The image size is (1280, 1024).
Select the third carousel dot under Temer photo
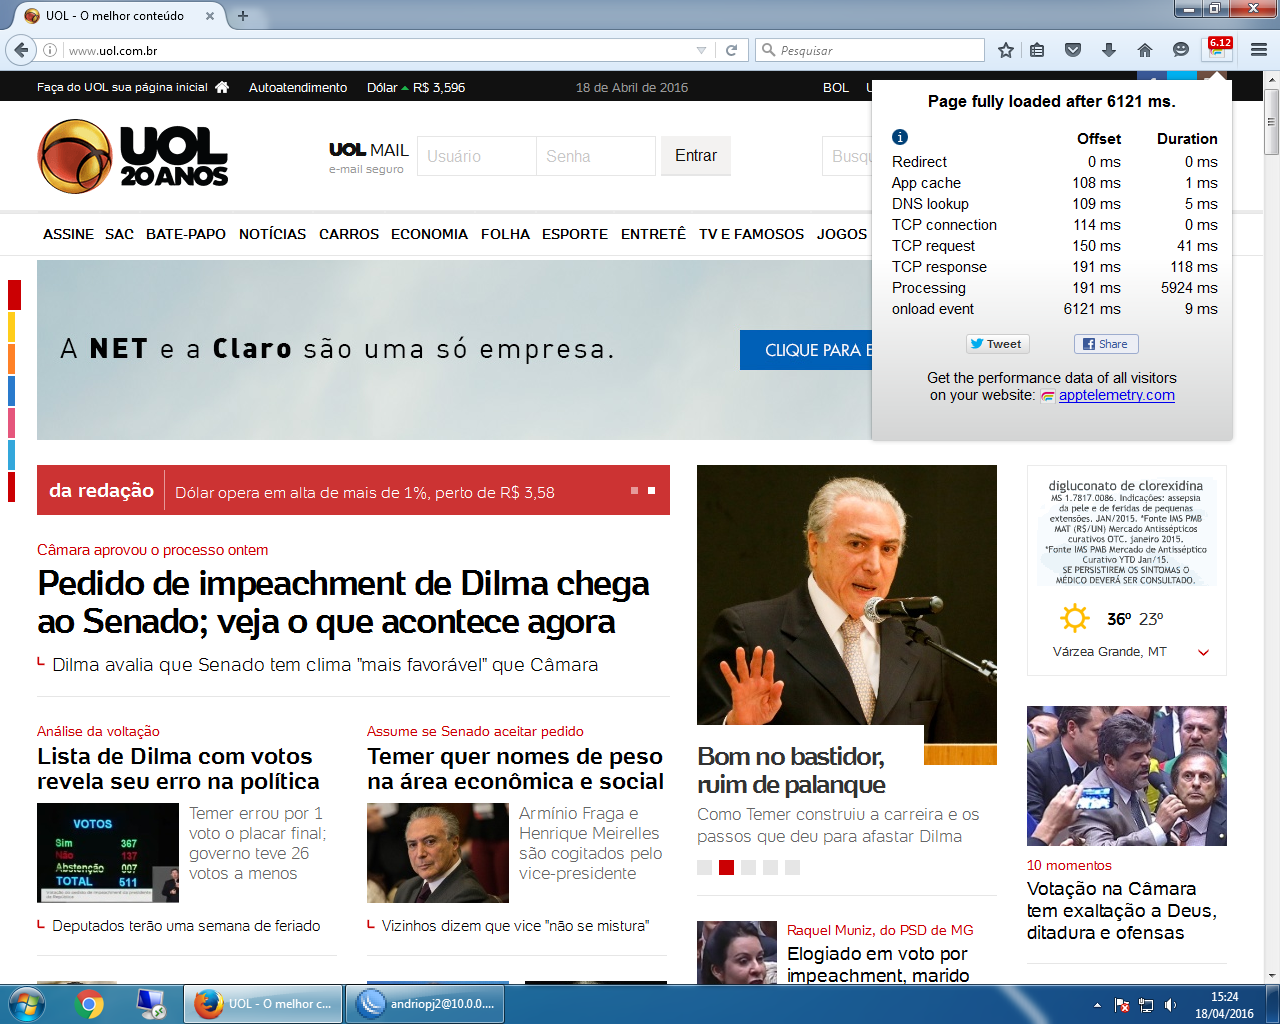(749, 867)
